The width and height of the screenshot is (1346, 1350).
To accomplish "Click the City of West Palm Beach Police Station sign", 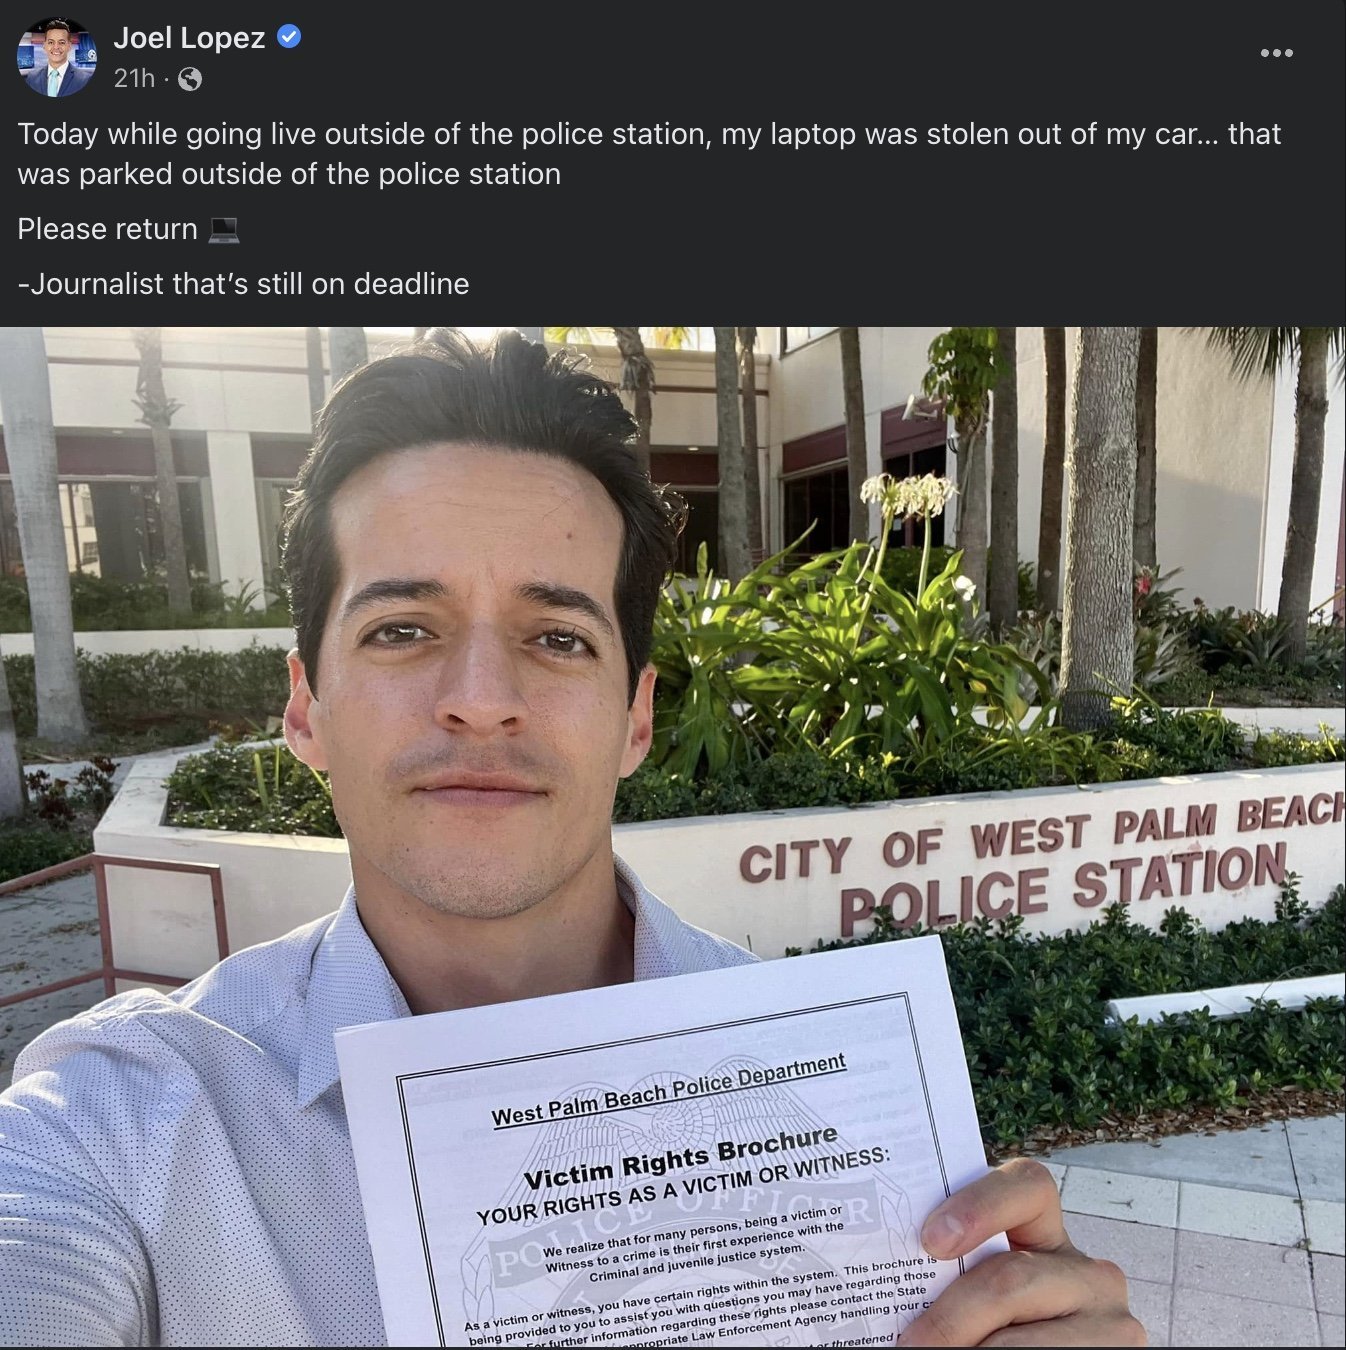I will (1040, 860).
